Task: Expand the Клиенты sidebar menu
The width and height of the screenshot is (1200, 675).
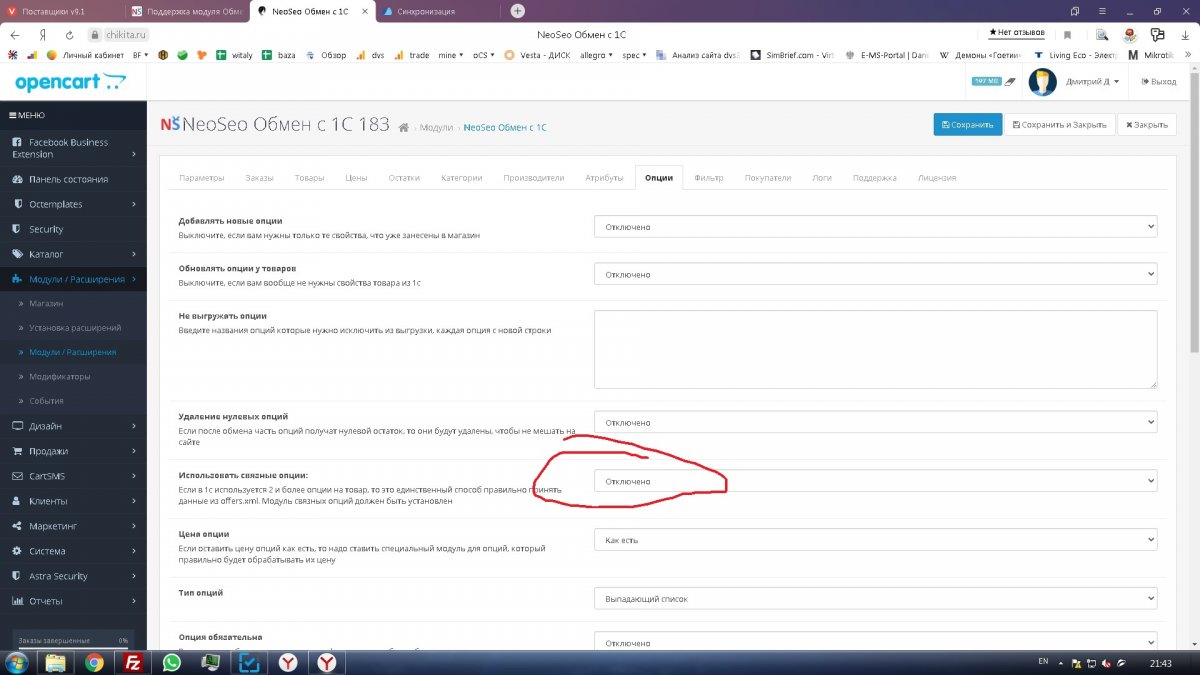Action: [x=73, y=501]
